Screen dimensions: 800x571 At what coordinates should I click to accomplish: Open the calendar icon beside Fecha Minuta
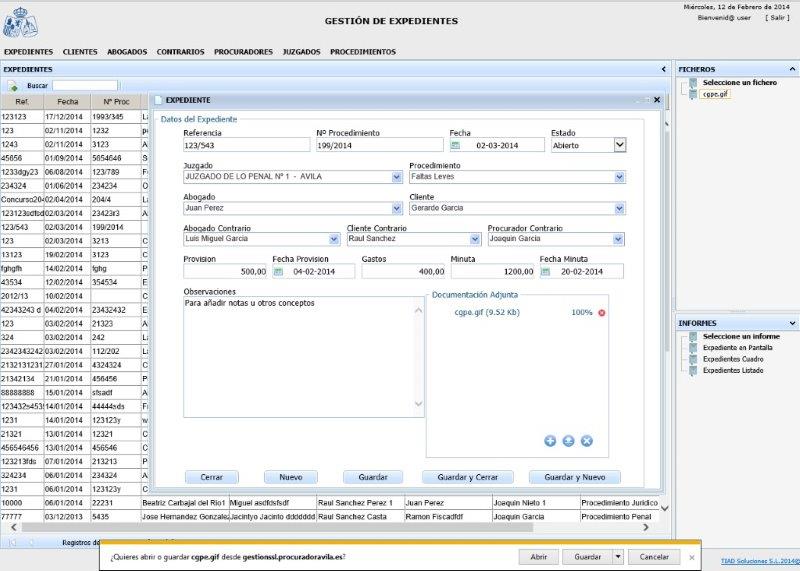pos(548,271)
